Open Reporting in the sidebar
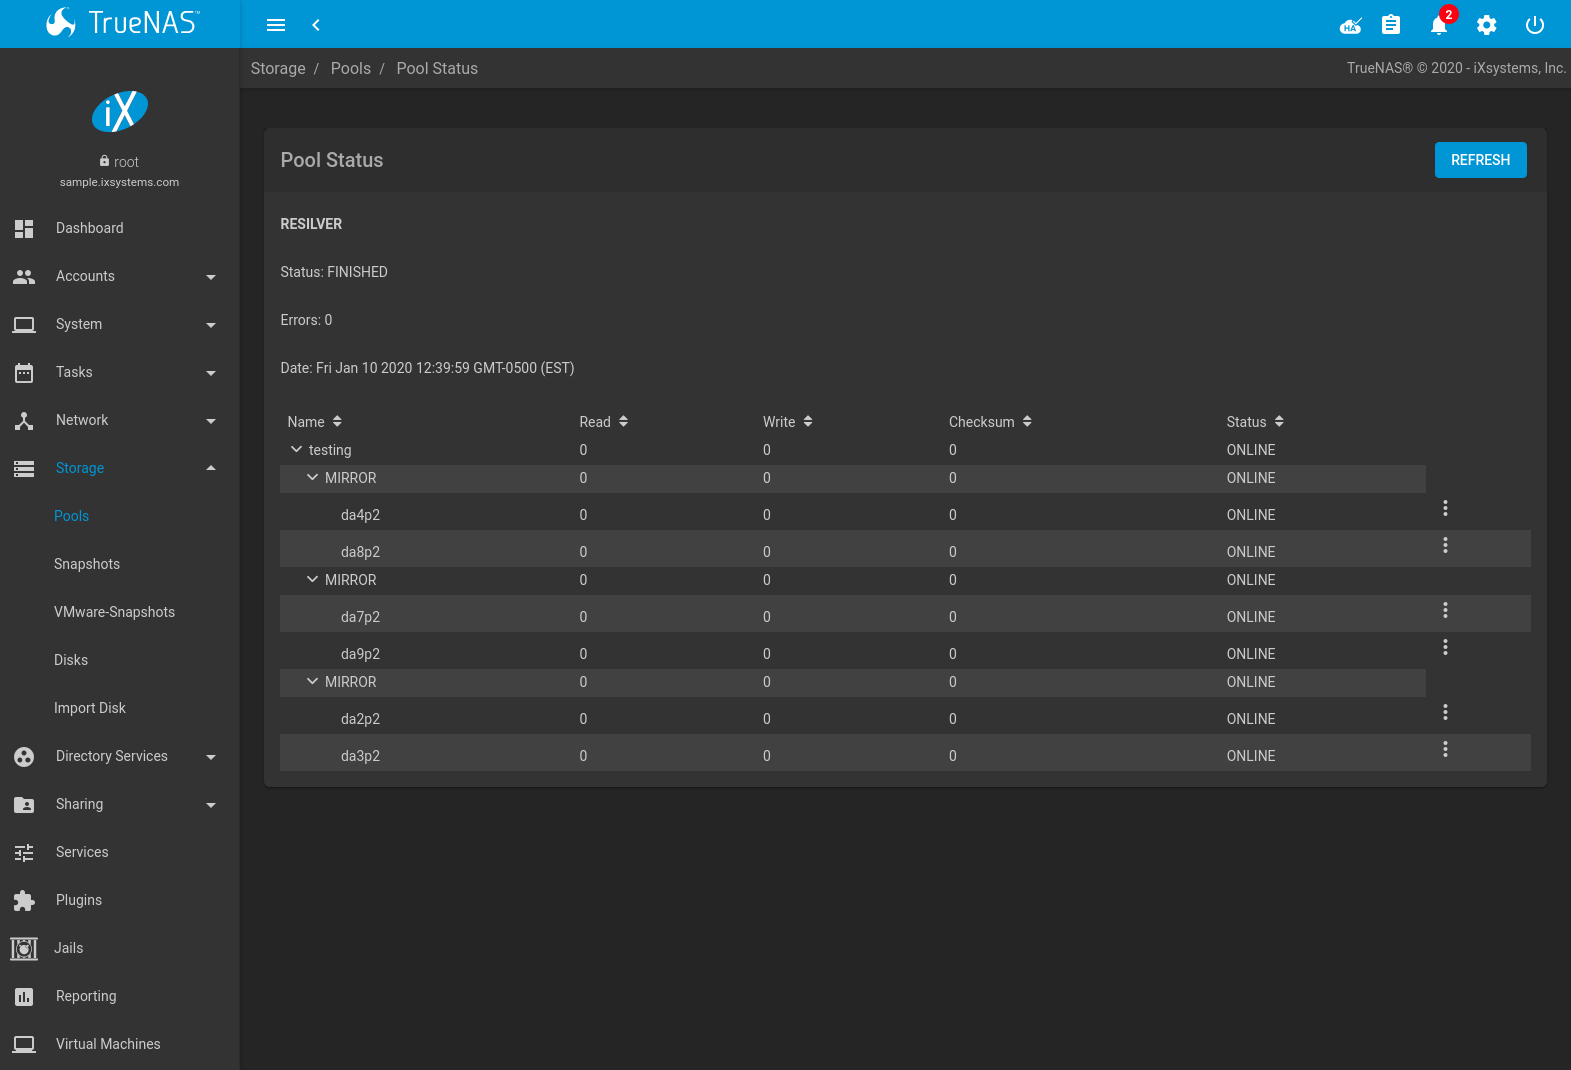1571x1070 pixels. tap(120, 996)
